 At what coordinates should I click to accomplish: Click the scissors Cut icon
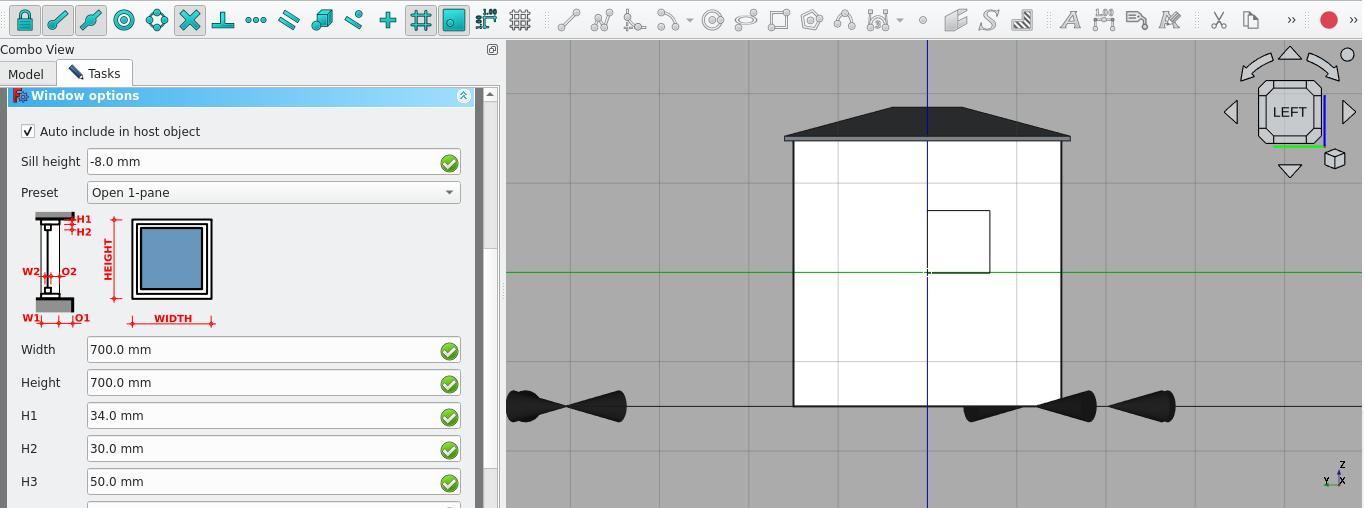1218,20
